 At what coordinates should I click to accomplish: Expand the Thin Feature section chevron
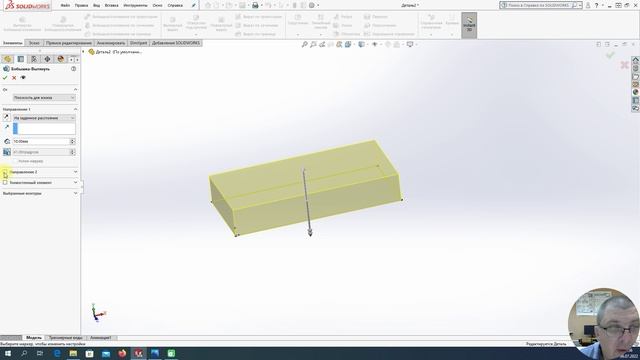[76, 182]
